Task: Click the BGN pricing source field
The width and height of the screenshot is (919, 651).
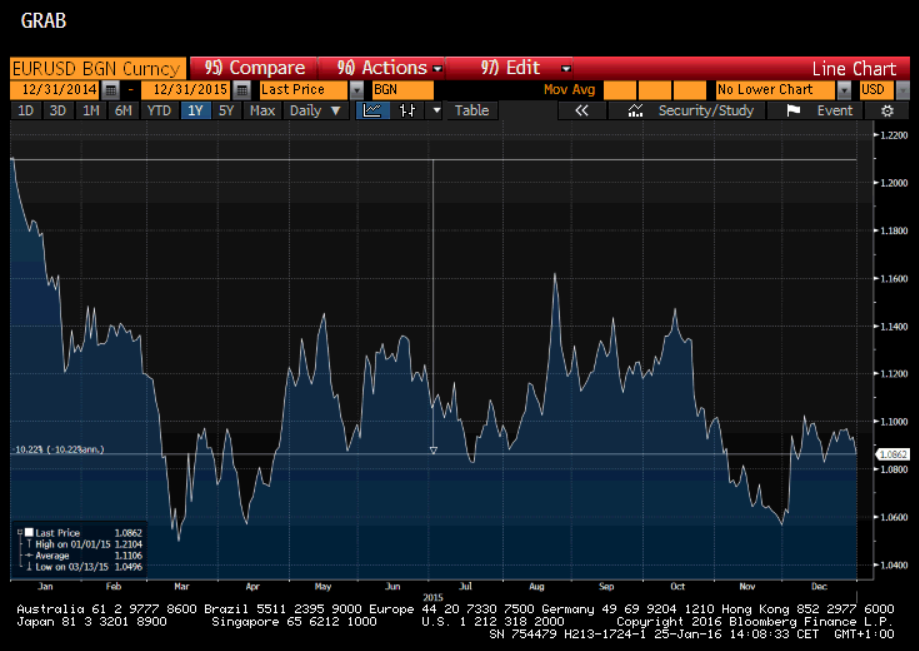Action: tap(403, 90)
